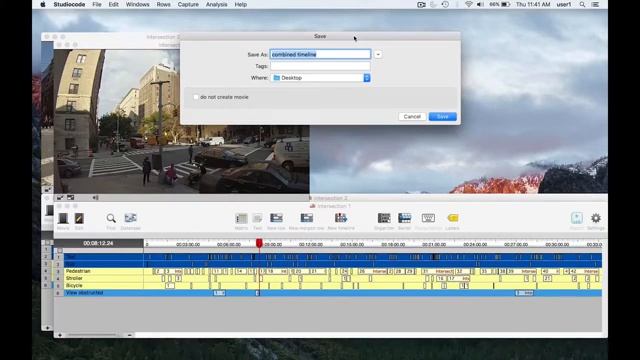Click the resize icon below the video

60,198
